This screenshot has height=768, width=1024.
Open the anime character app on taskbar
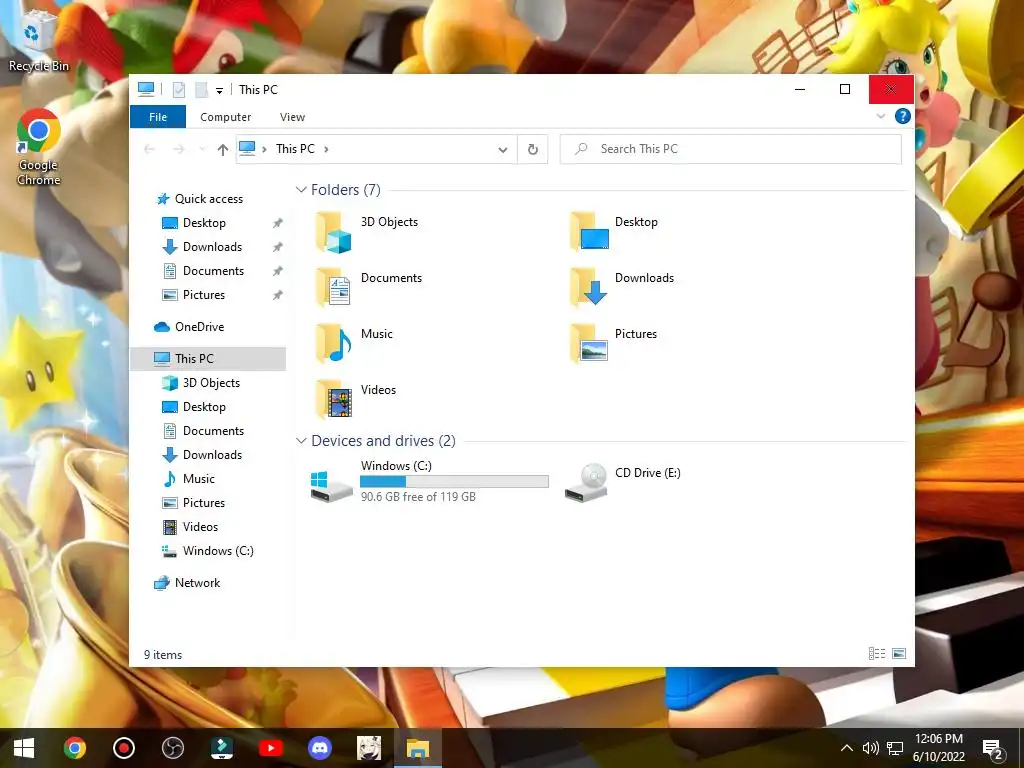[x=368, y=748]
